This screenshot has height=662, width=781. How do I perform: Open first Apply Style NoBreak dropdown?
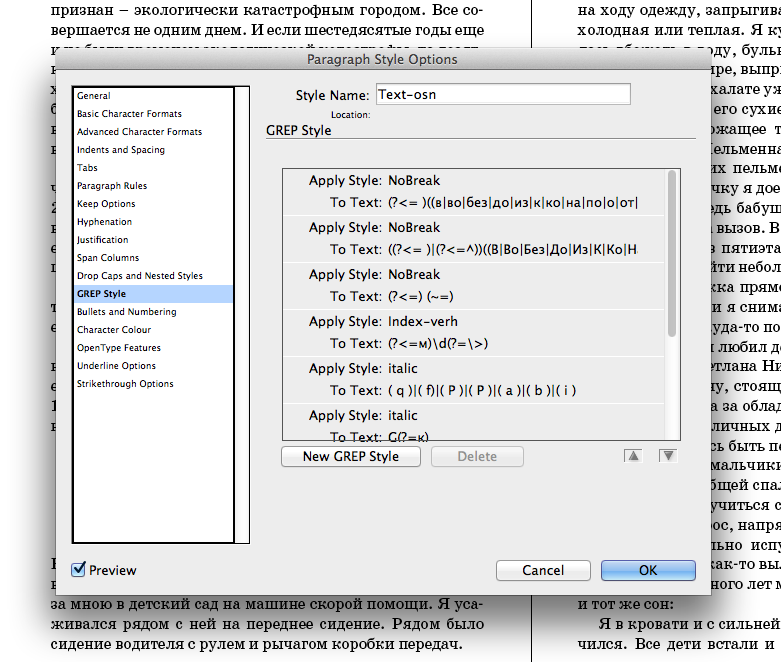(x=414, y=180)
